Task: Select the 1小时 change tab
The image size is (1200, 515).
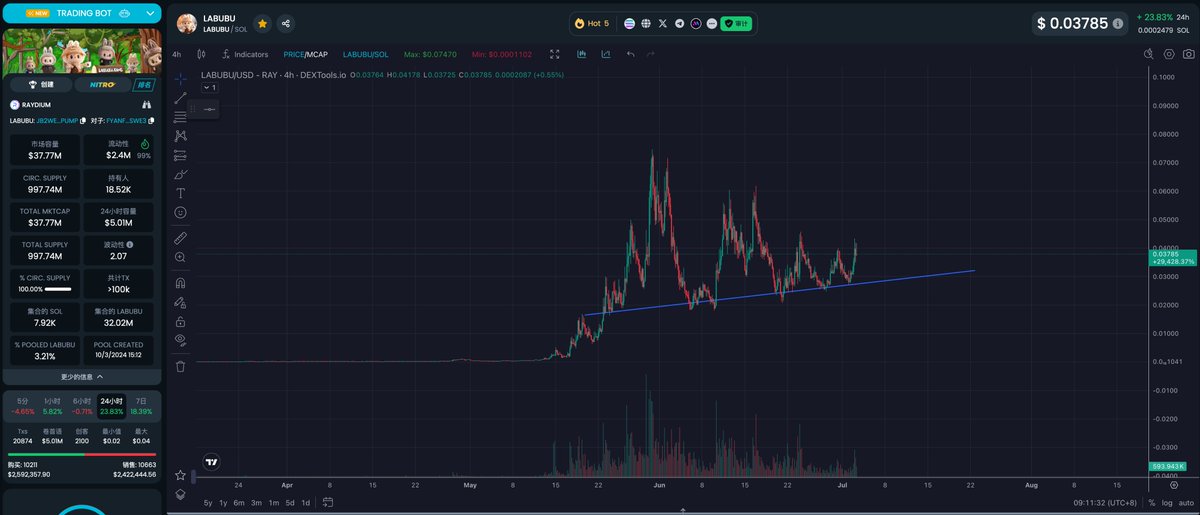Action: [x=53, y=406]
